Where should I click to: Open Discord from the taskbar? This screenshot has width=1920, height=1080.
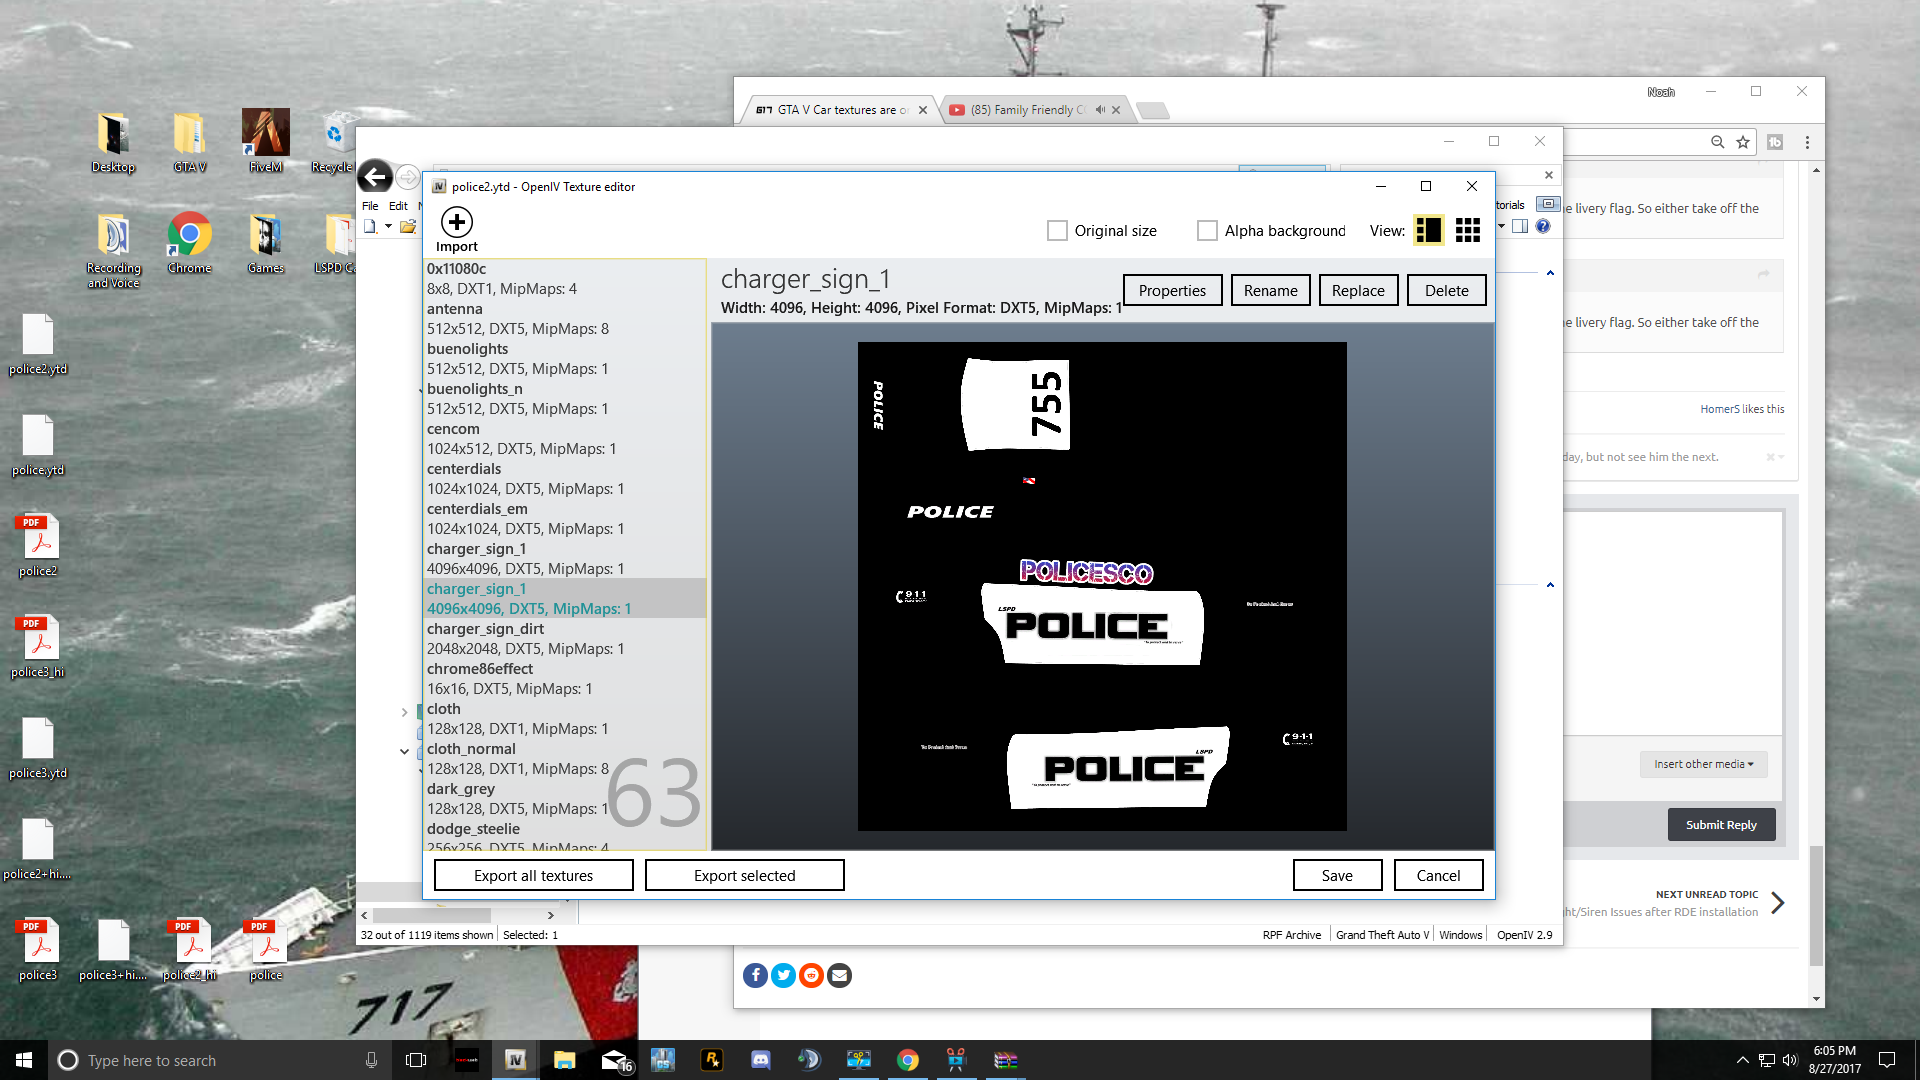pos(760,1060)
